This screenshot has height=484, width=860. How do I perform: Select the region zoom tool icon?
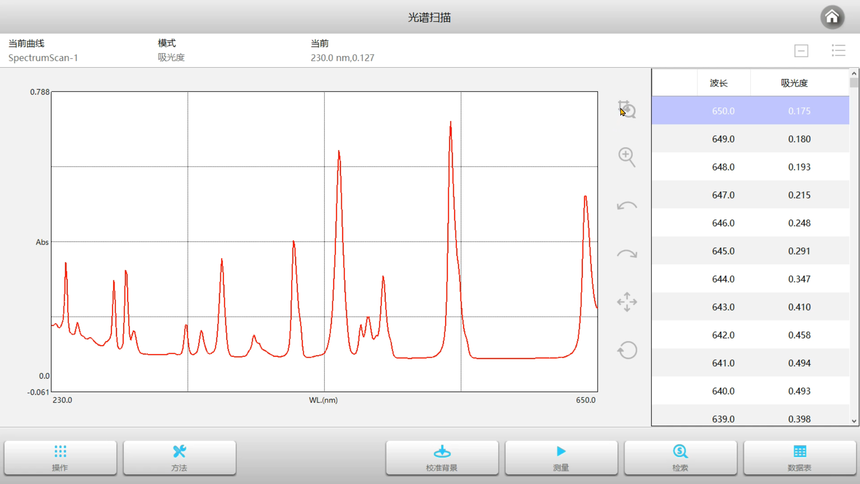[627, 110]
